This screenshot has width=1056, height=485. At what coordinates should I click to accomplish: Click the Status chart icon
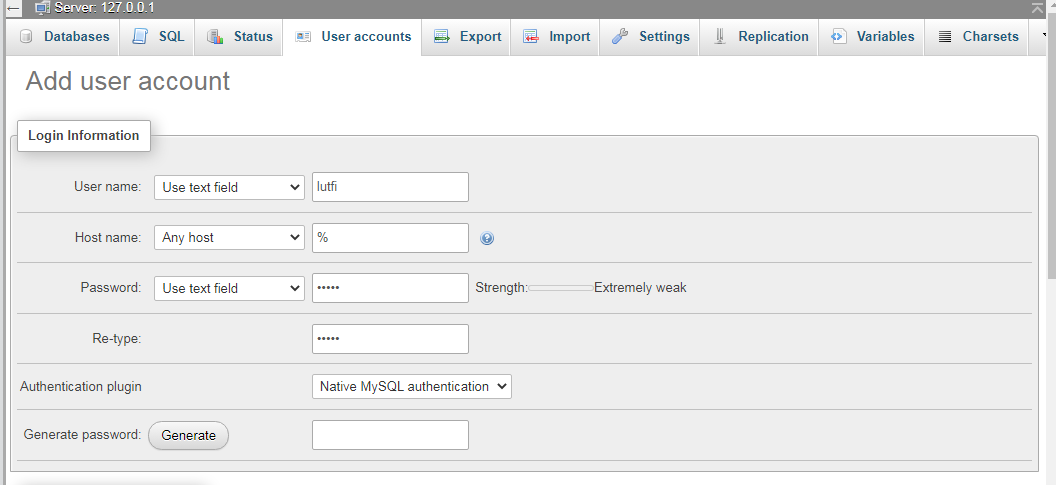(215, 36)
